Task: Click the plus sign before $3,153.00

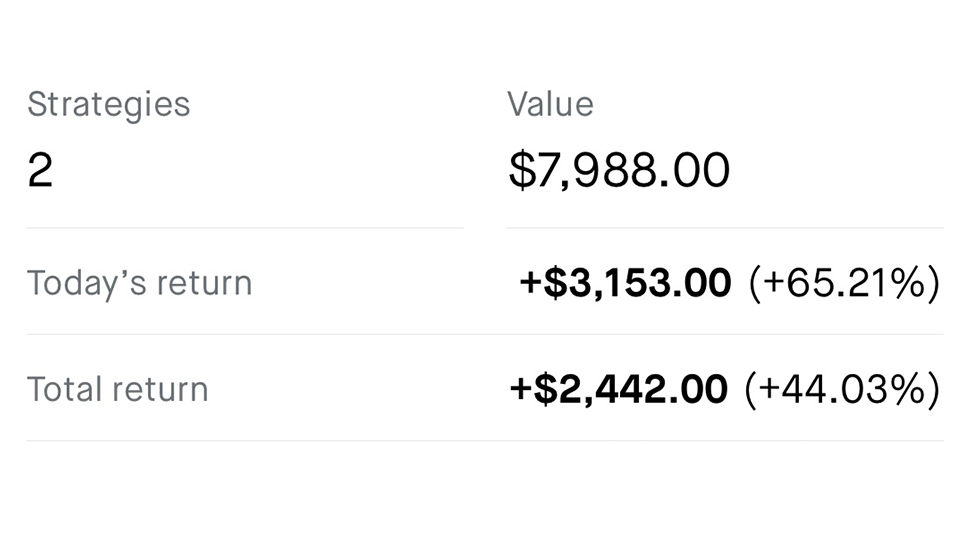Action: pos(530,283)
